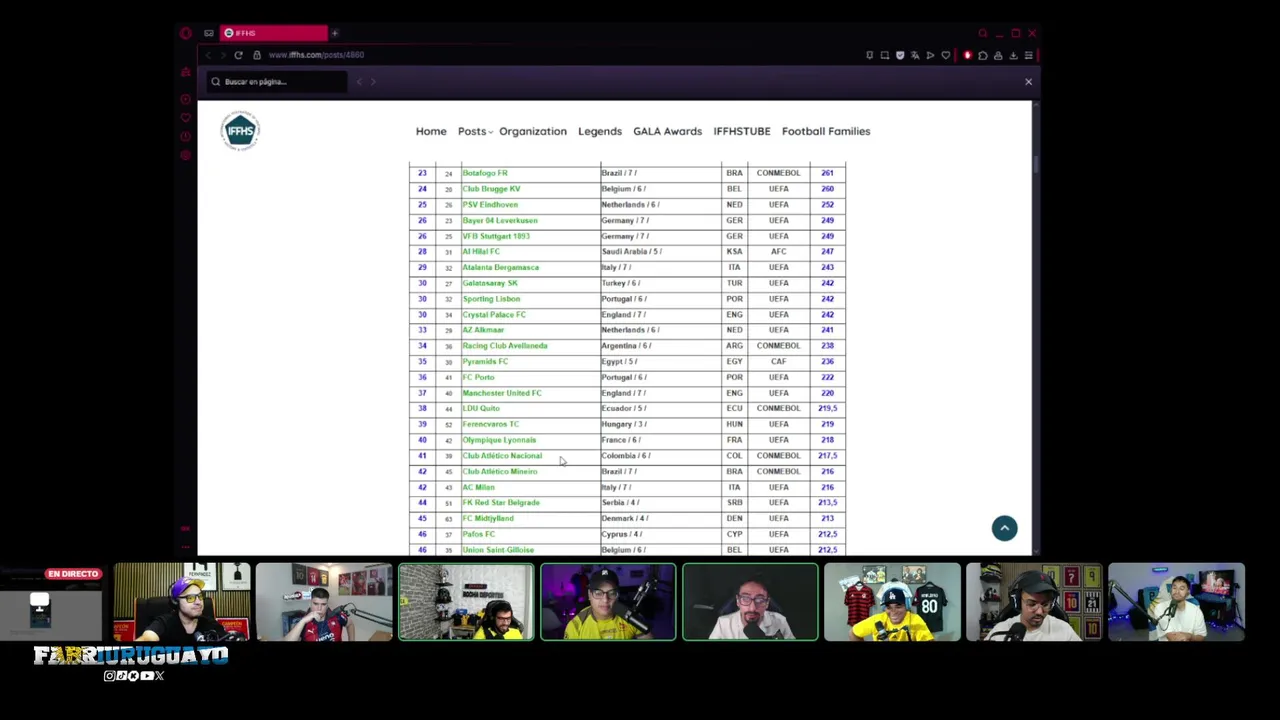Open the extensions cube toolbar icon
Screen dimensions: 1280x720
coord(982,55)
